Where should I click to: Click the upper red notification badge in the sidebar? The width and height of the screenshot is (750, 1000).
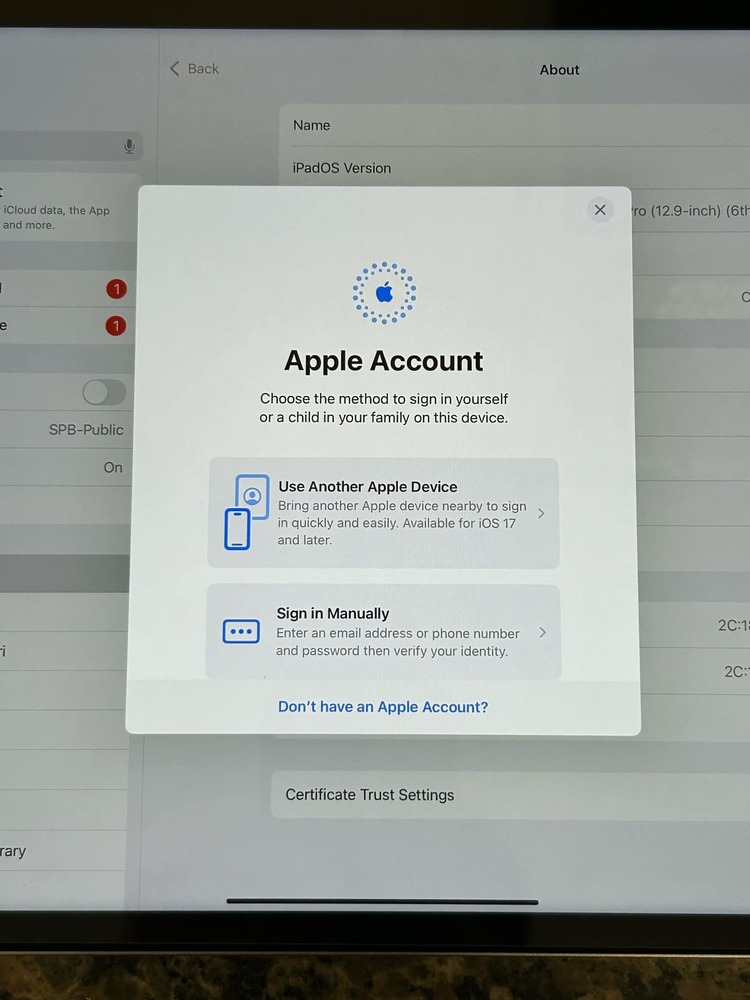(x=116, y=289)
